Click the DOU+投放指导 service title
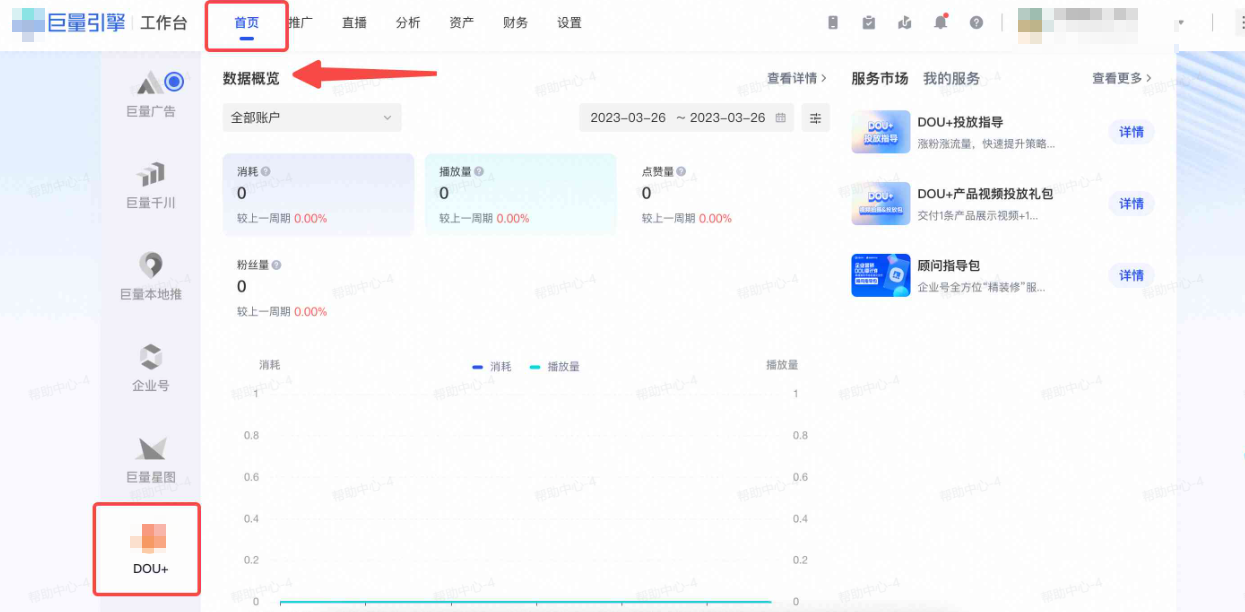This screenshot has width=1245, height=612. point(960,123)
